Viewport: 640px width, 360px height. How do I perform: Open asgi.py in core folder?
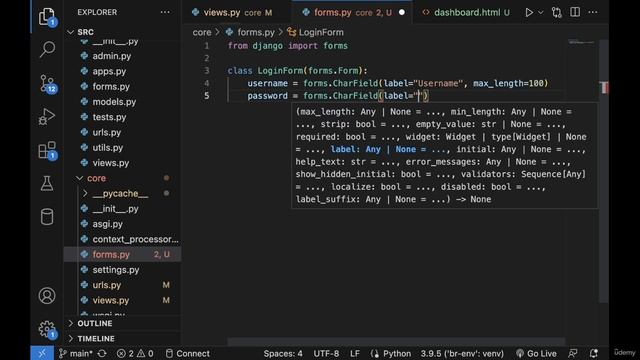(x=122, y=224)
